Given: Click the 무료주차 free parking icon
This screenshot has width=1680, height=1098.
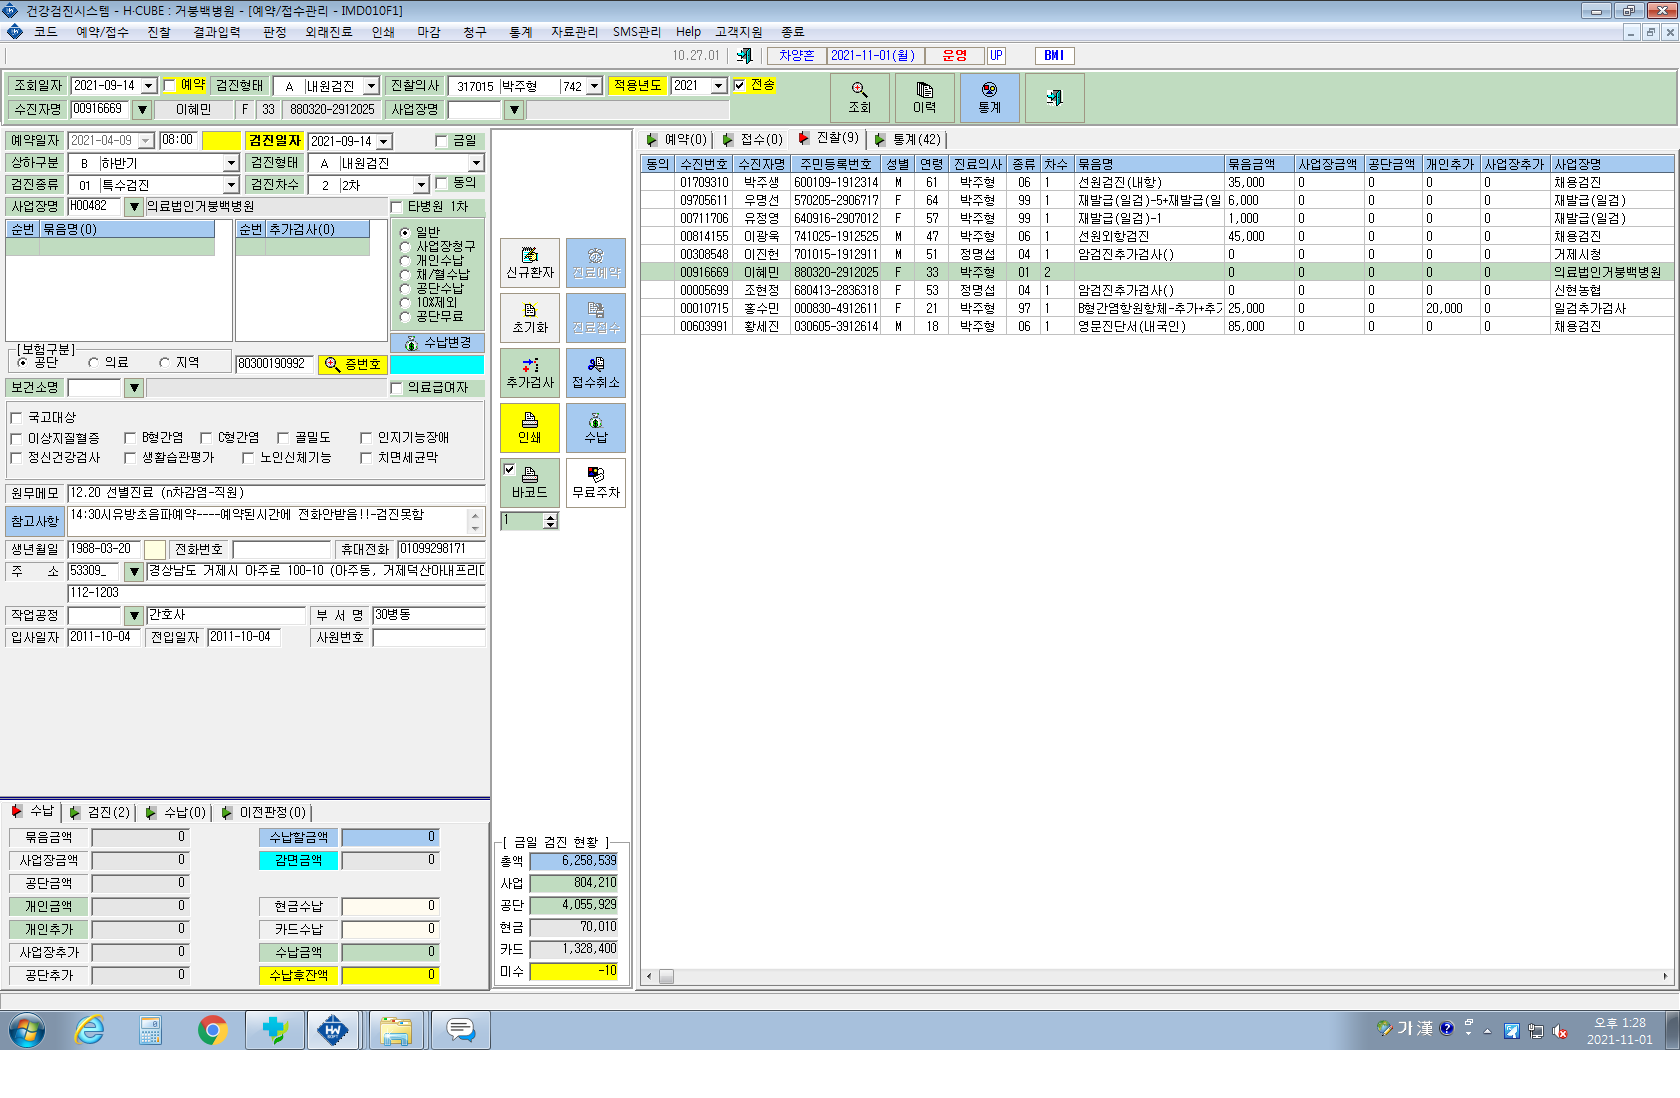Looking at the screenshot, I should 596,483.
